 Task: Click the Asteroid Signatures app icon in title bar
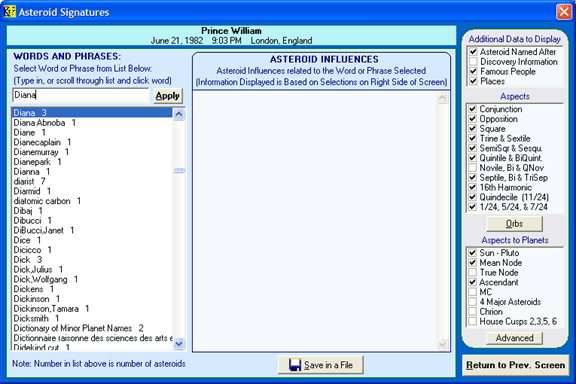point(10,12)
